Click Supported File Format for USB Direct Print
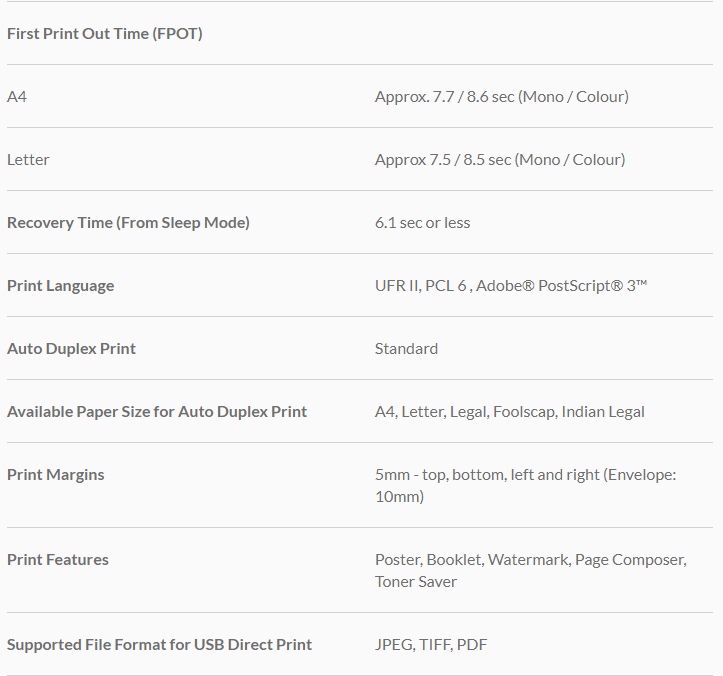This screenshot has width=723, height=676. click(x=159, y=645)
